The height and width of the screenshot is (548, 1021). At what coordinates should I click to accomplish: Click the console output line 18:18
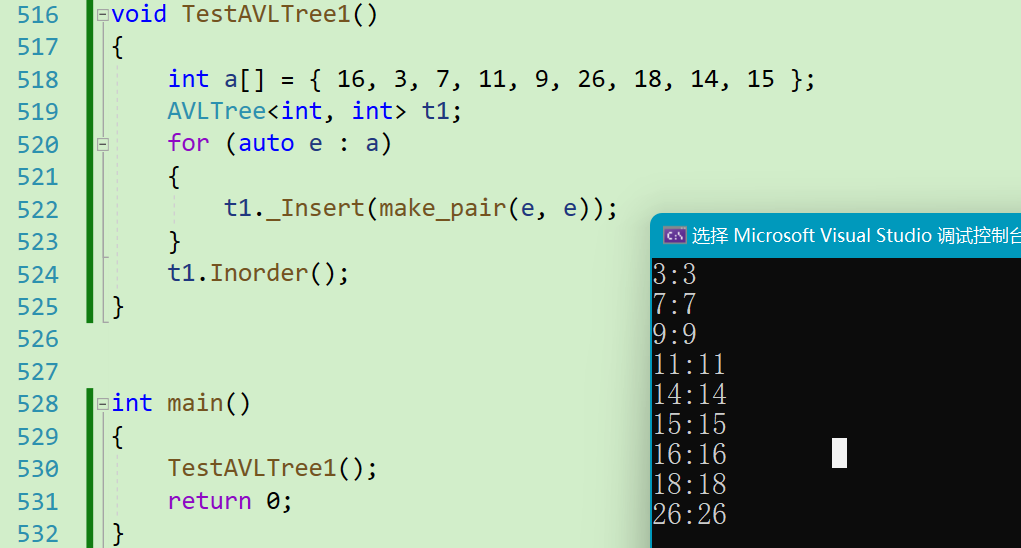689,484
